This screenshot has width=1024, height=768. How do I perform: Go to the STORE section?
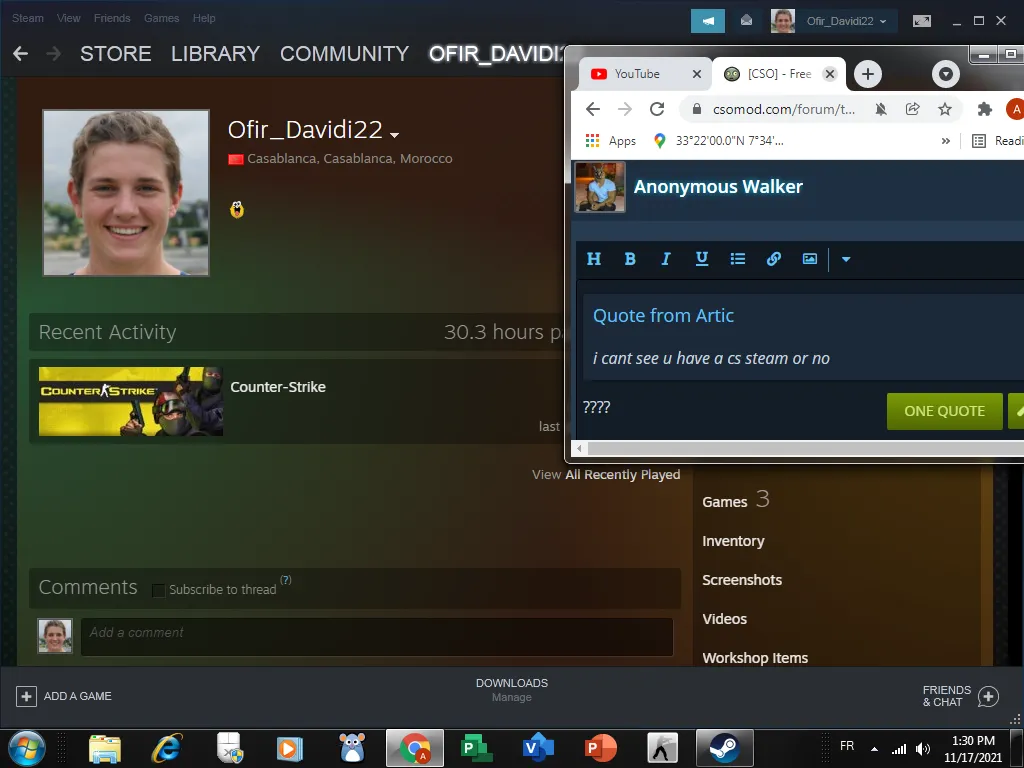coord(116,54)
